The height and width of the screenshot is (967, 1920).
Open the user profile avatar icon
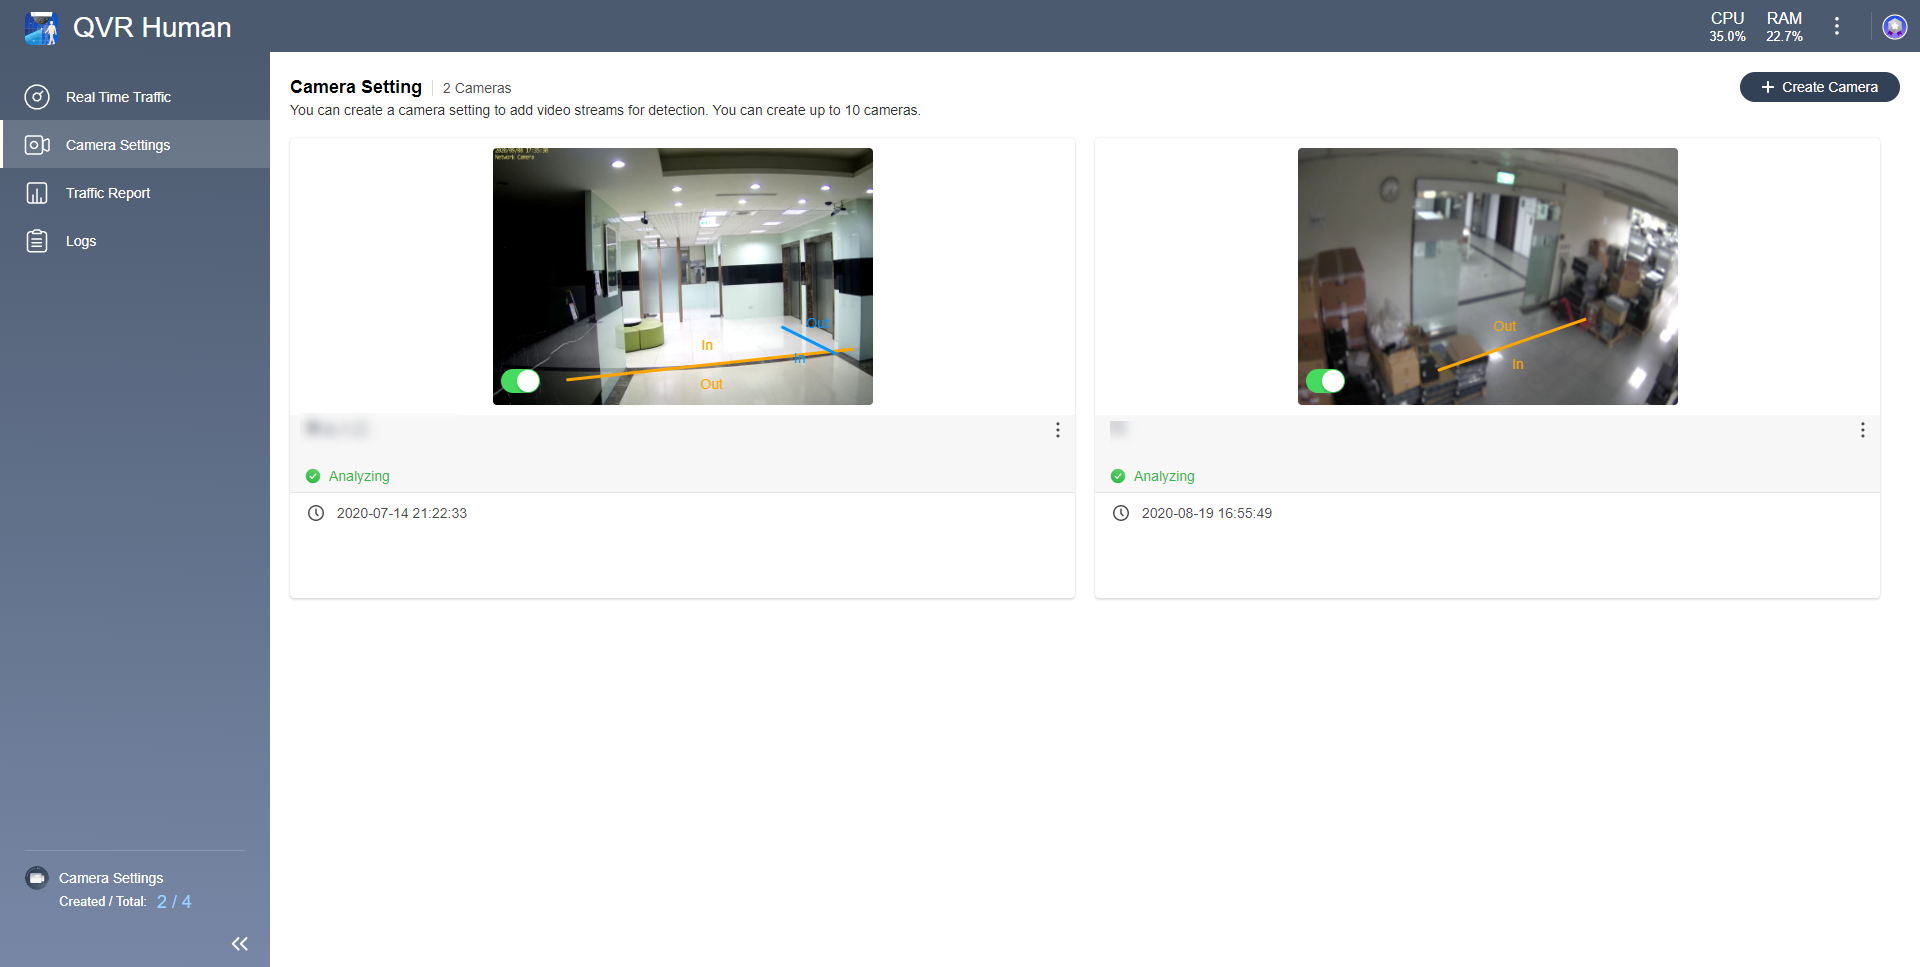tap(1894, 27)
